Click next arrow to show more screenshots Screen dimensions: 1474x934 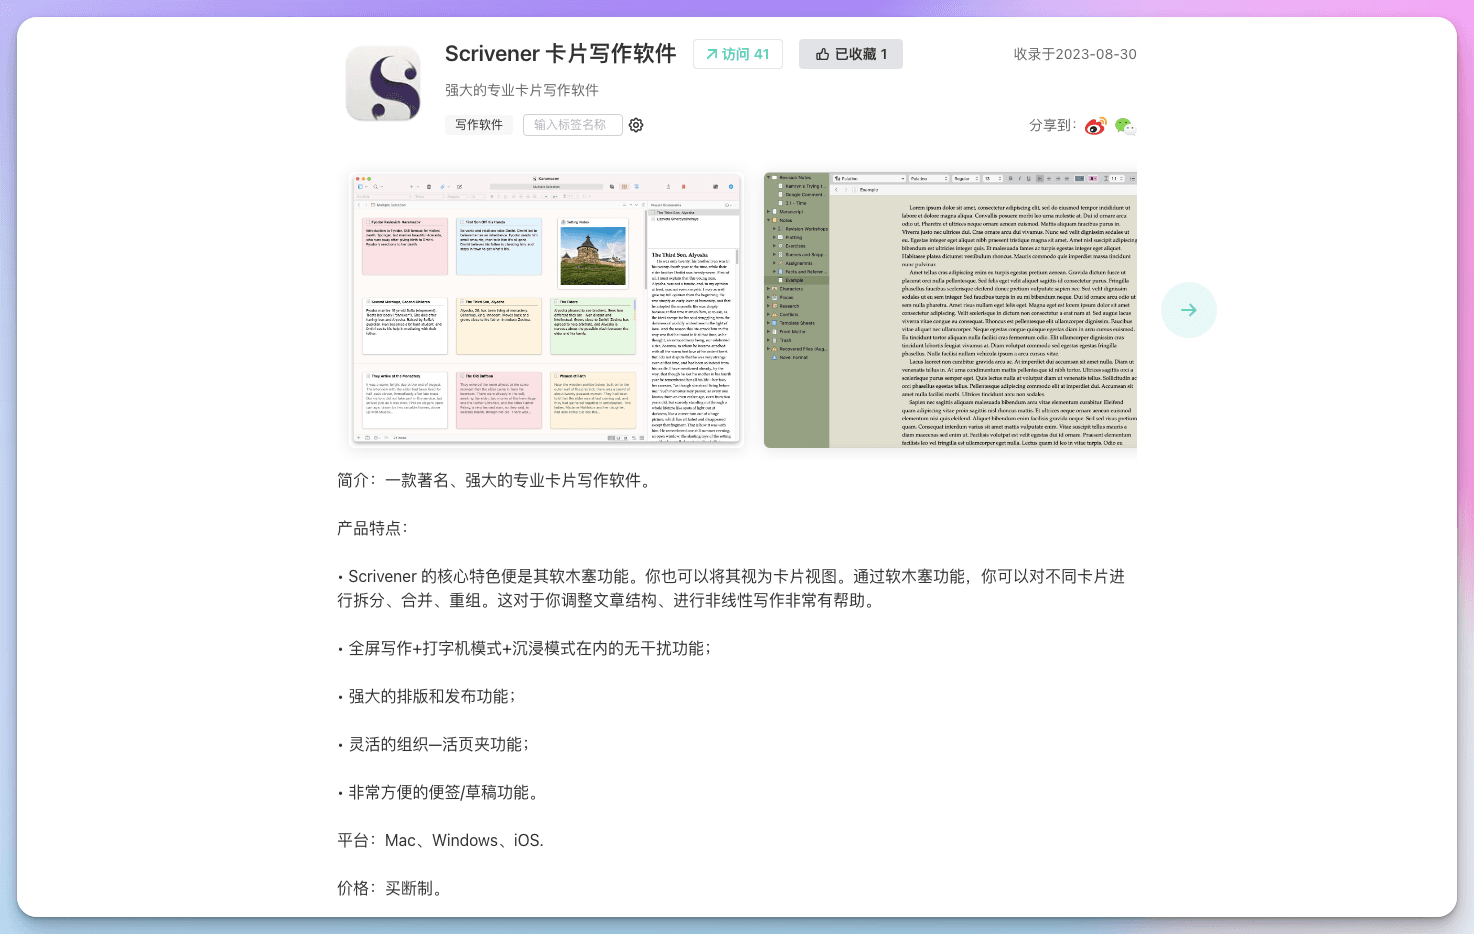(1189, 310)
